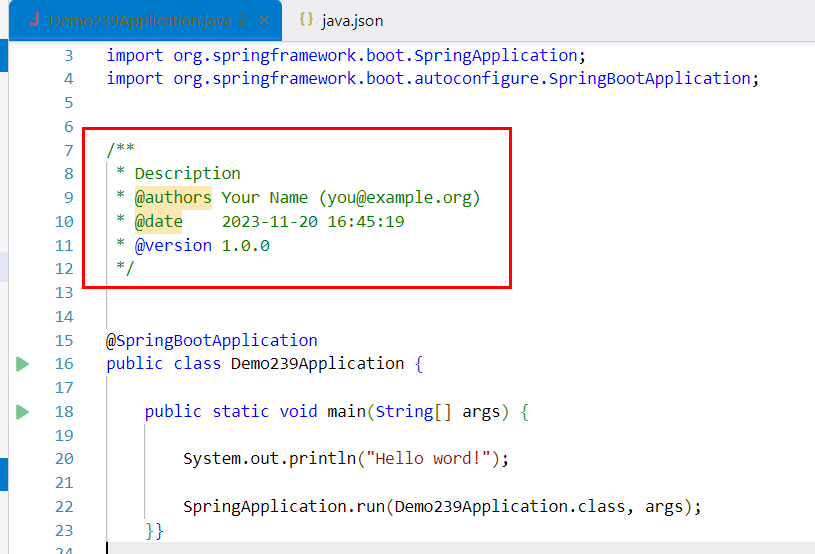Click the main method name on line 18

(x=347, y=411)
